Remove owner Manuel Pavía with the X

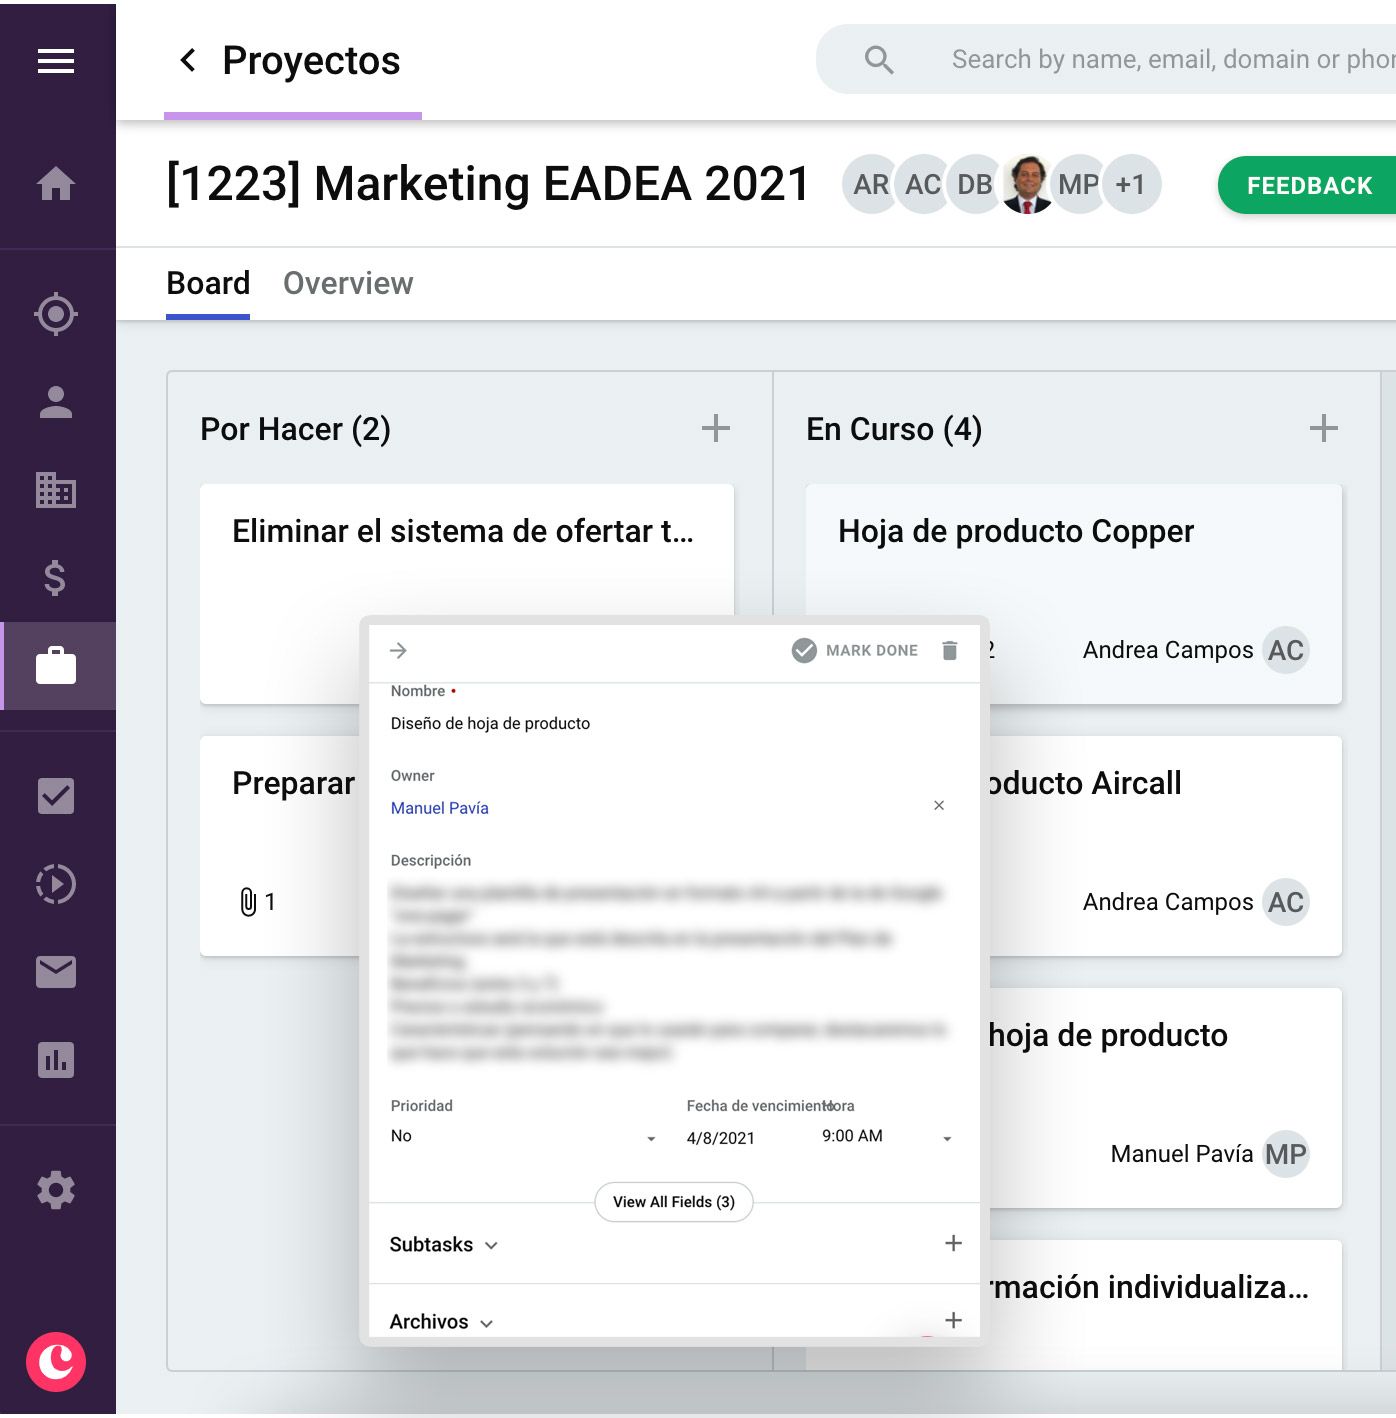click(939, 806)
